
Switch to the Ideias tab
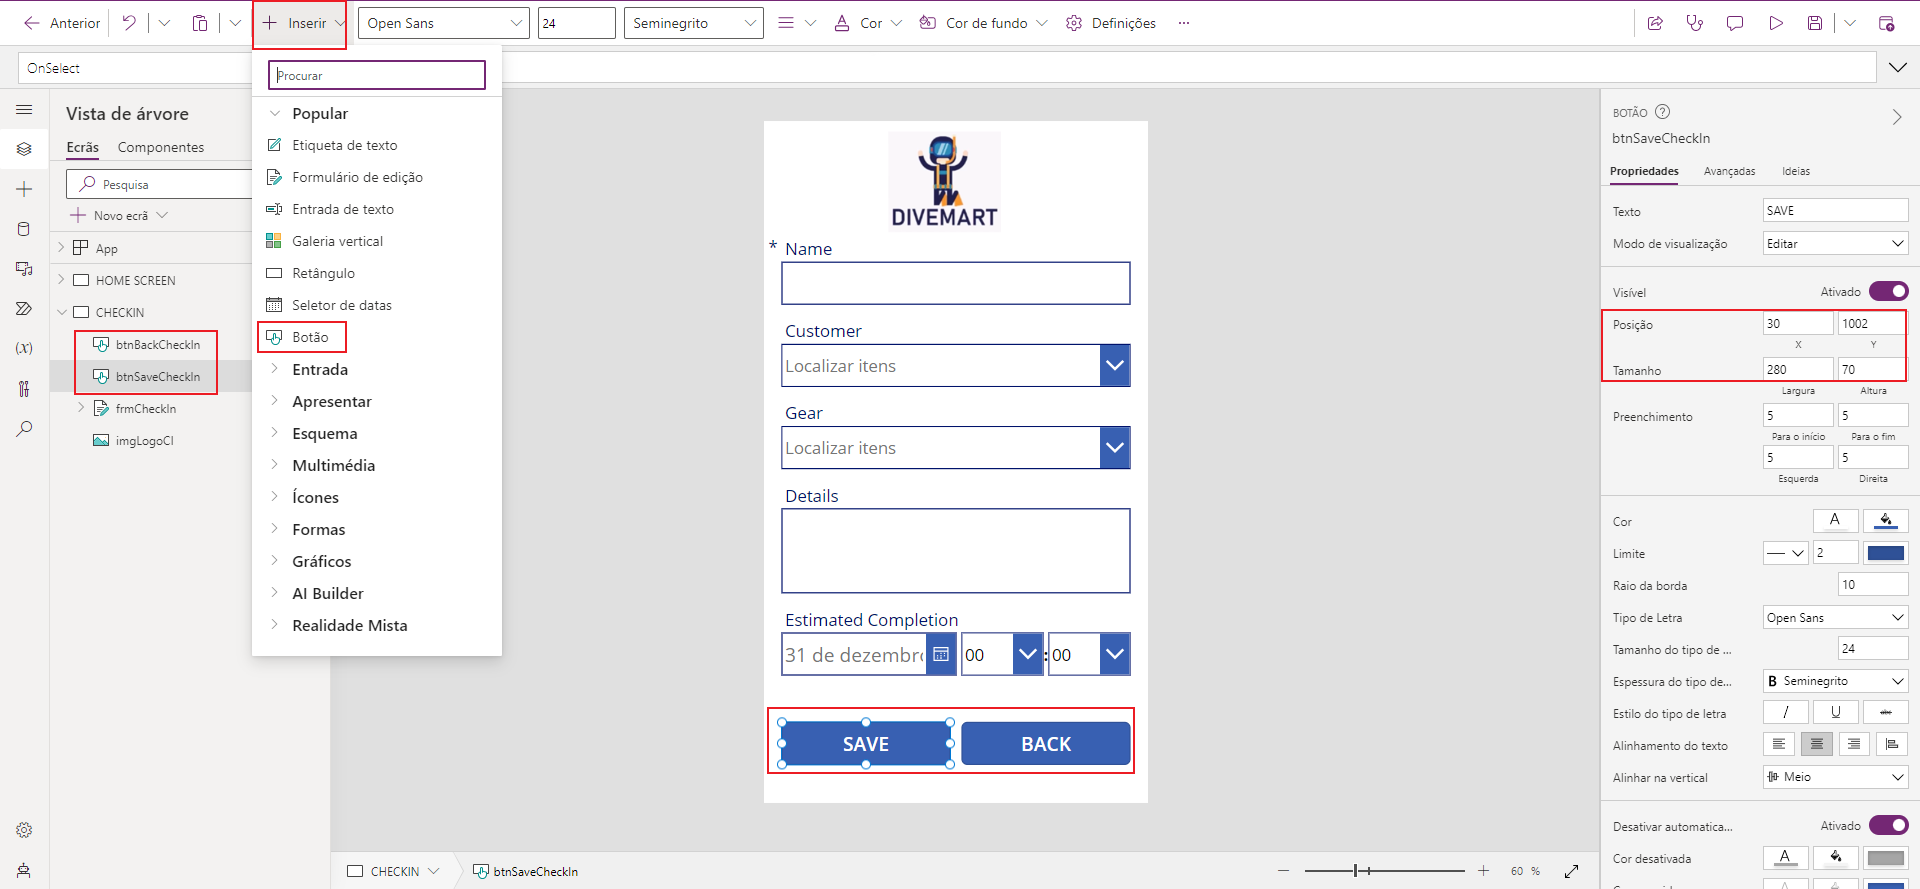point(1796,171)
